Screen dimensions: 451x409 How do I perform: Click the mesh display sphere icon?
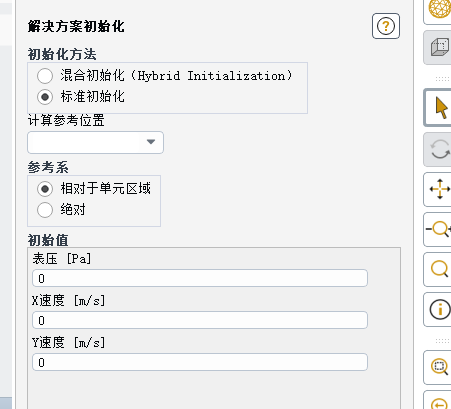coord(439,10)
